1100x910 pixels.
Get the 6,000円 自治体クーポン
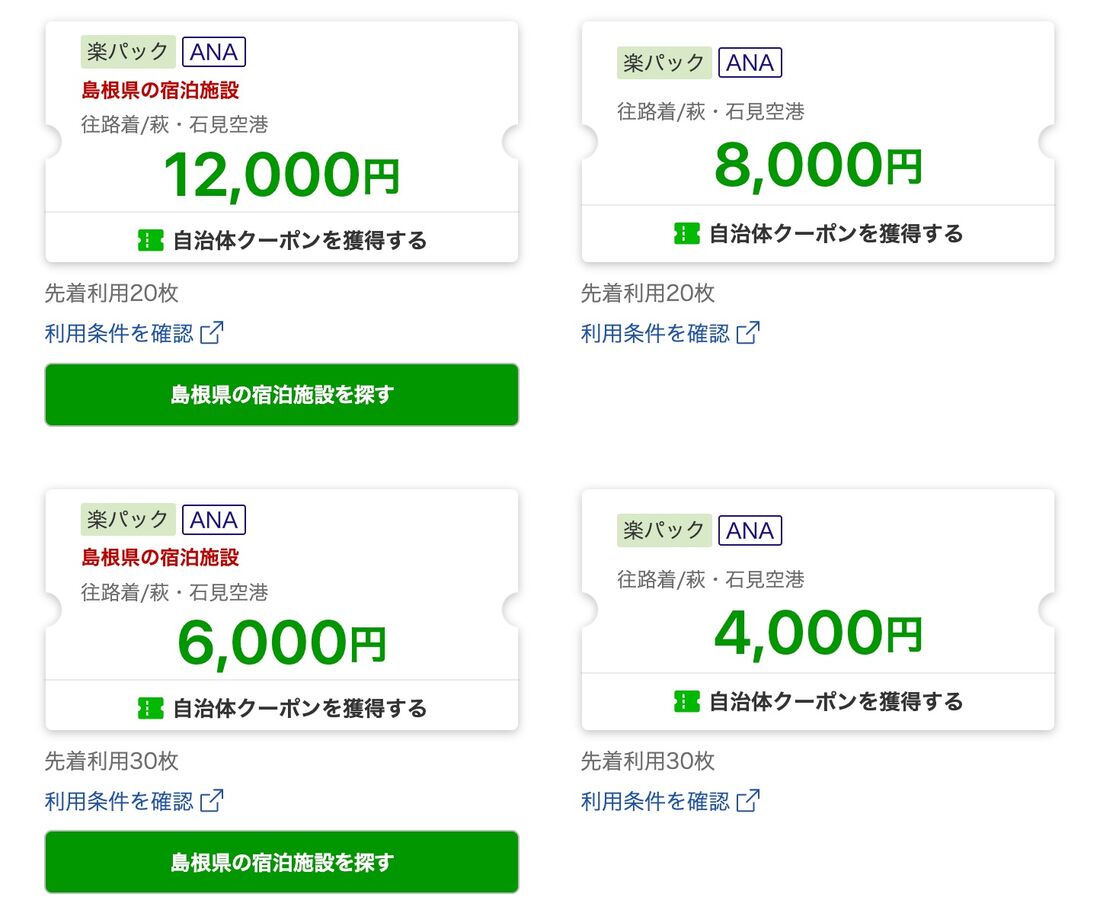[x=282, y=708]
